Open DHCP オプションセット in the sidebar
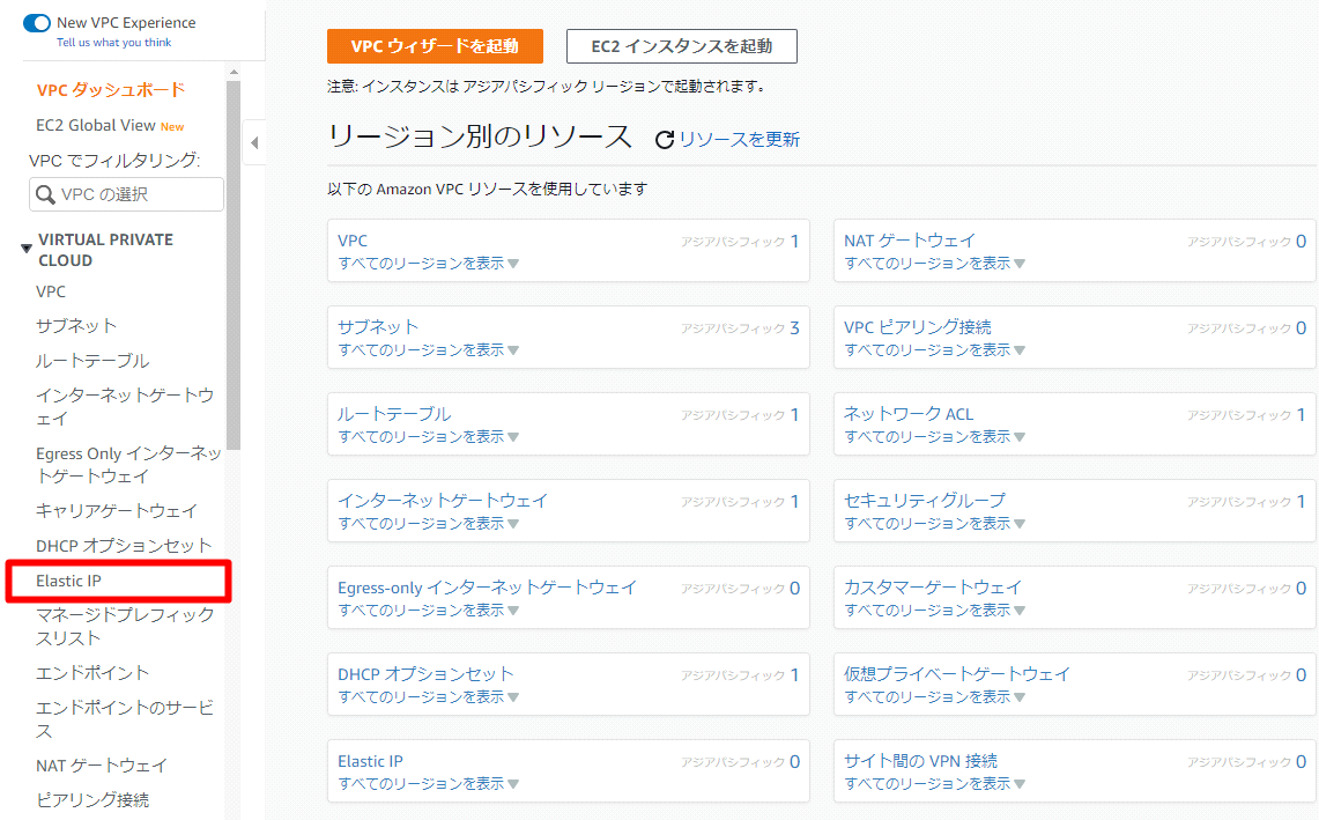 (124, 546)
